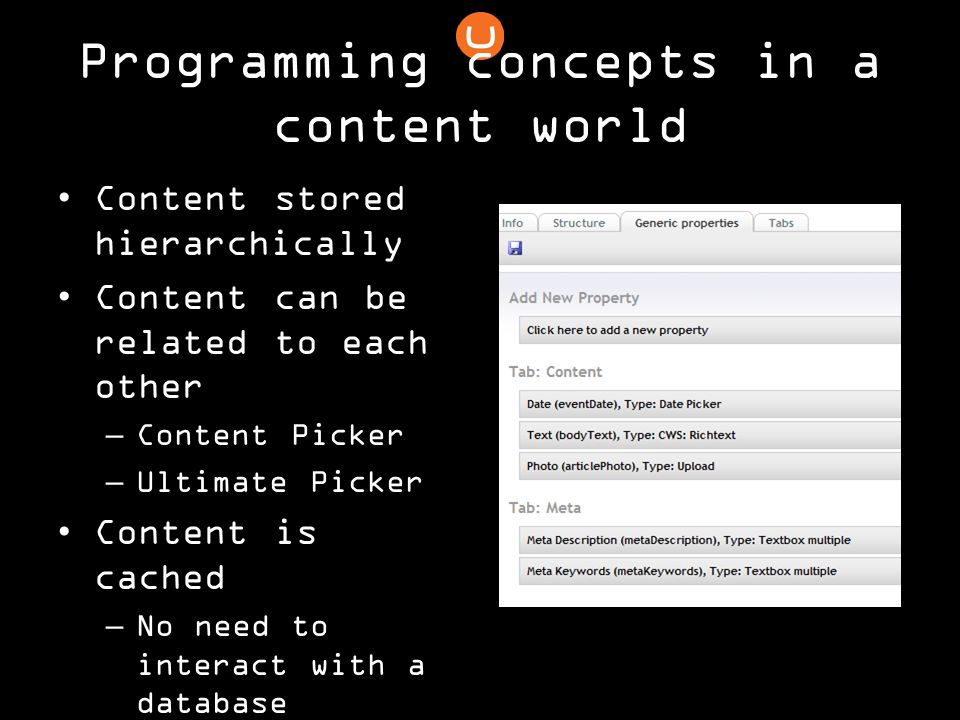Select the slide title Programming concepts text
The height and width of the screenshot is (720, 960).
coord(480,93)
